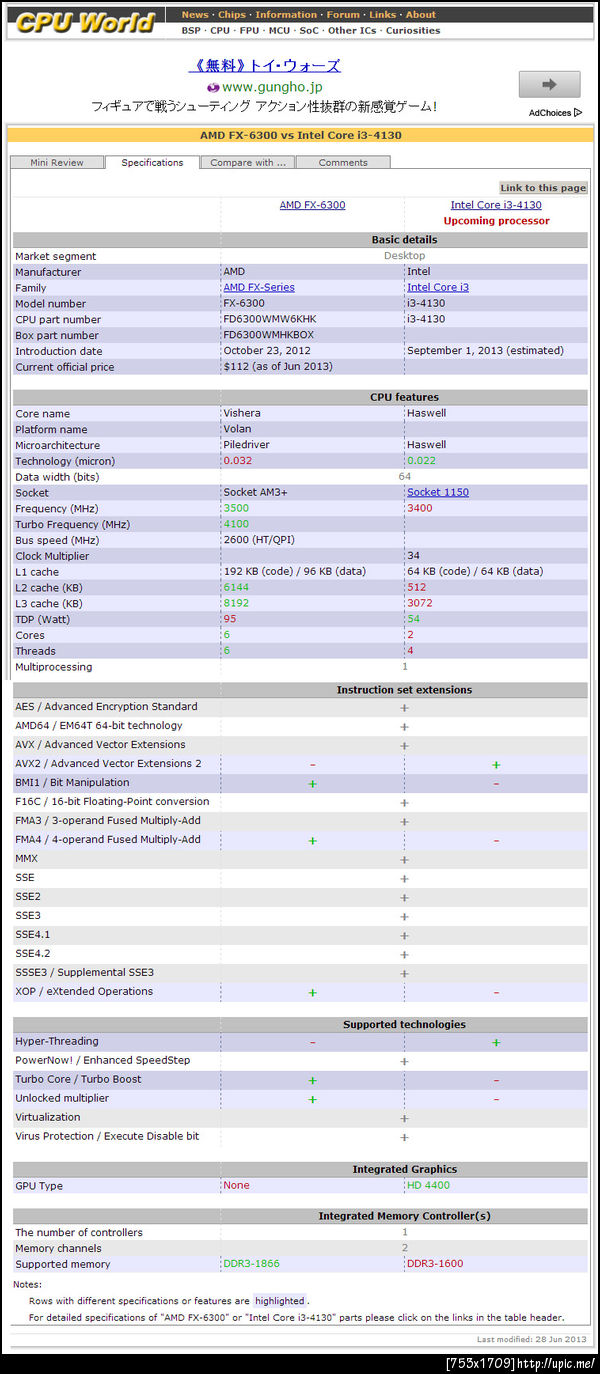Go to the MCU category link
The height and width of the screenshot is (1374, 600).
click(279, 30)
